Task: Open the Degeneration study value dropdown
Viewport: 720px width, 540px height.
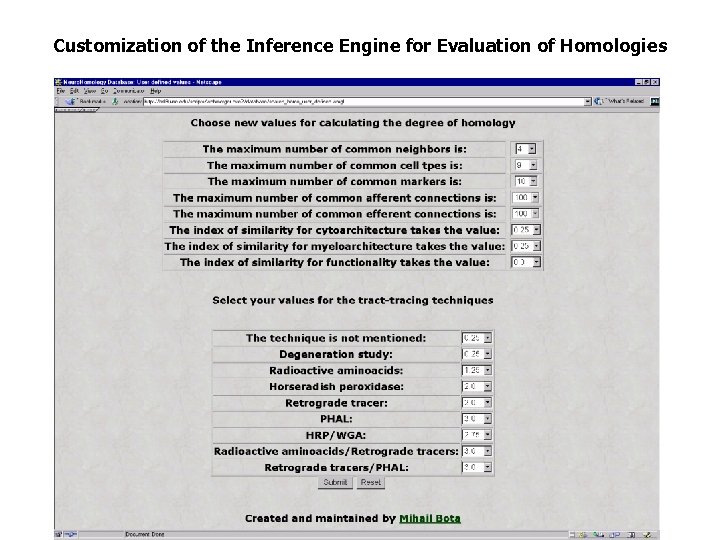Action: [477, 354]
